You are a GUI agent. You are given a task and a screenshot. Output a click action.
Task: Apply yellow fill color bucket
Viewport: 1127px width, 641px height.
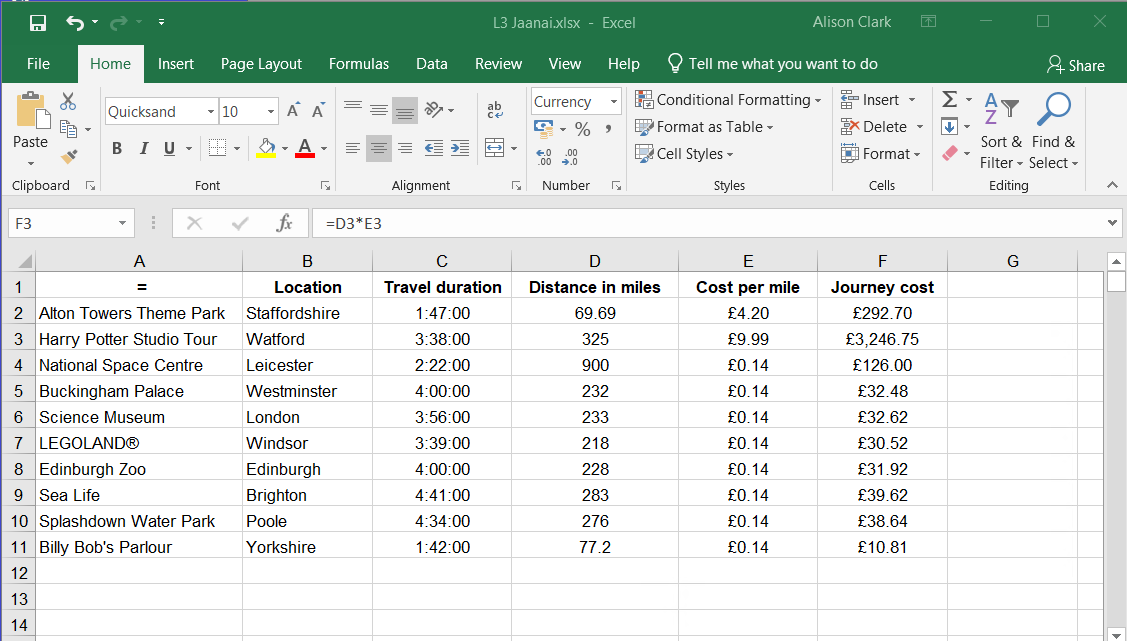click(266, 148)
